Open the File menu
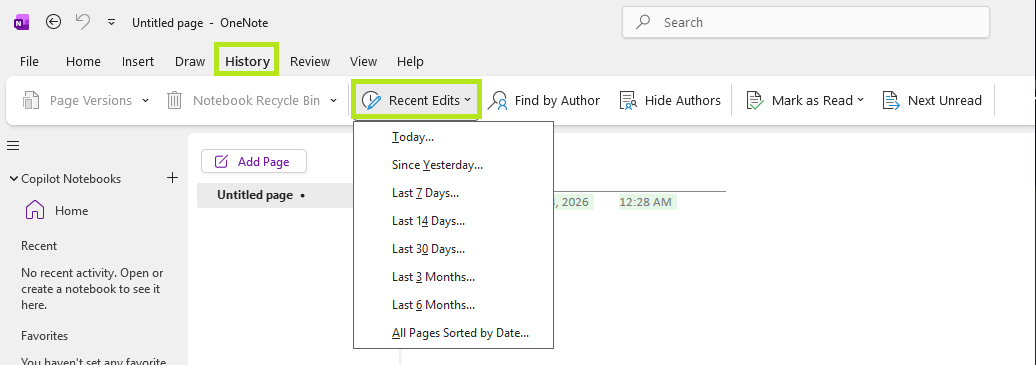This screenshot has width=1036, height=365. click(29, 61)
